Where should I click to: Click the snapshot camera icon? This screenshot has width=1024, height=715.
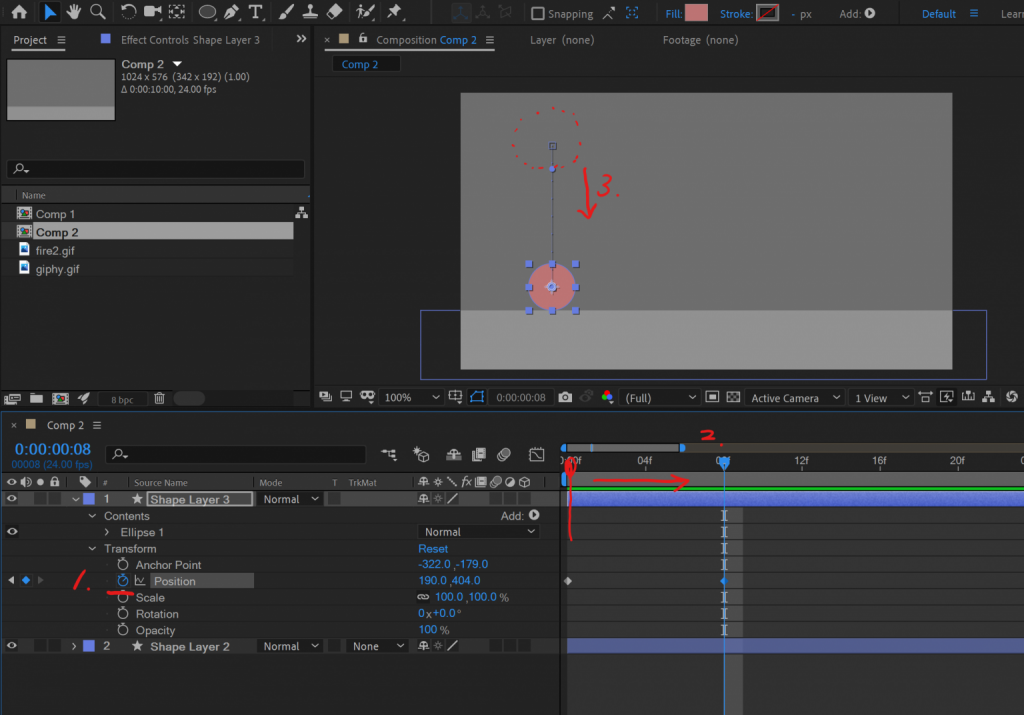565,398
